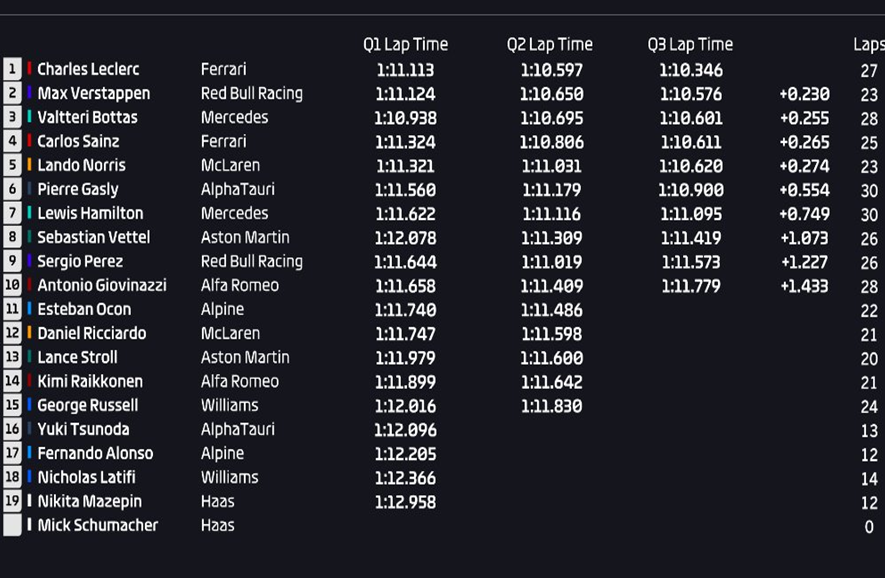Select the Q2 Lap Time column header

(x=550, y=45)
